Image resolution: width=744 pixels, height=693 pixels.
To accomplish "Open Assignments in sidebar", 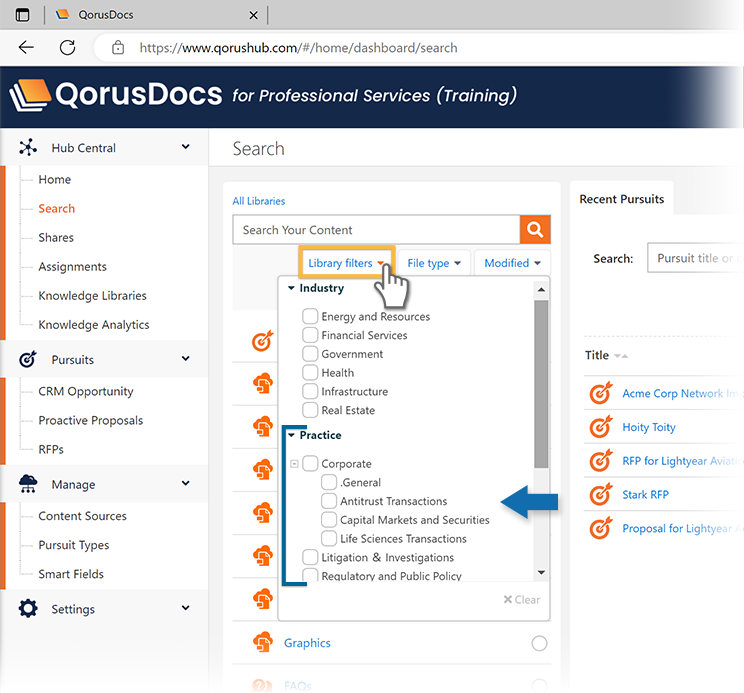I will [73, 267].
